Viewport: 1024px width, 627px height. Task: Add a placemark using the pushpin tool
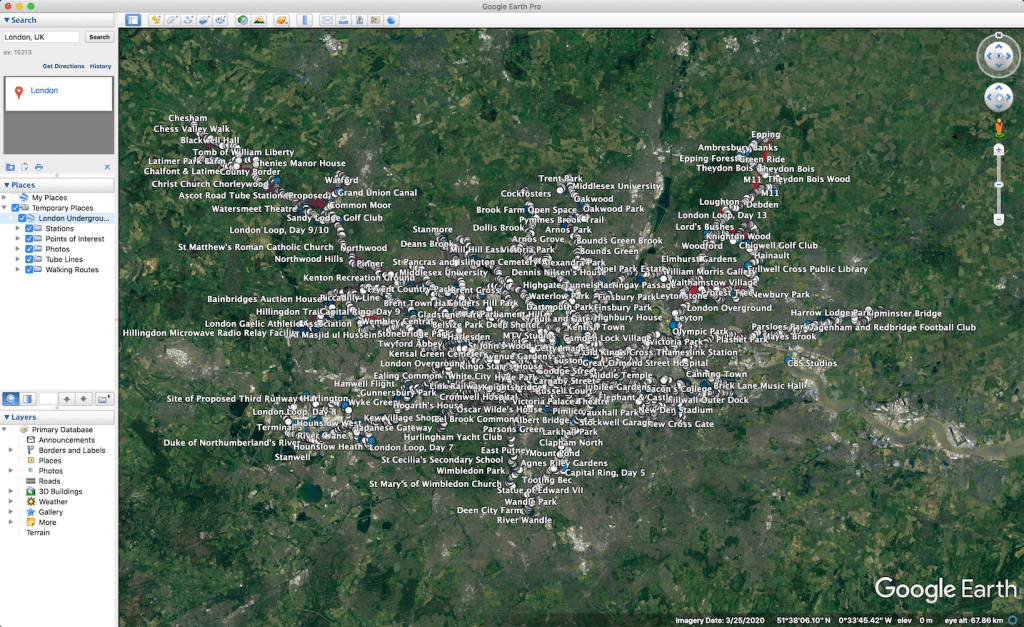[x=156, y=20]
